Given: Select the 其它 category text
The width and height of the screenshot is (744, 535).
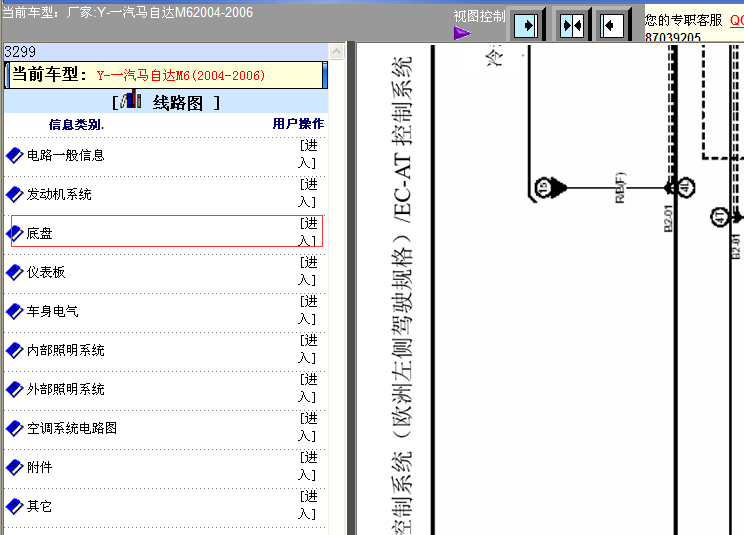Looking at the screenshot, I should coord(39,506).
